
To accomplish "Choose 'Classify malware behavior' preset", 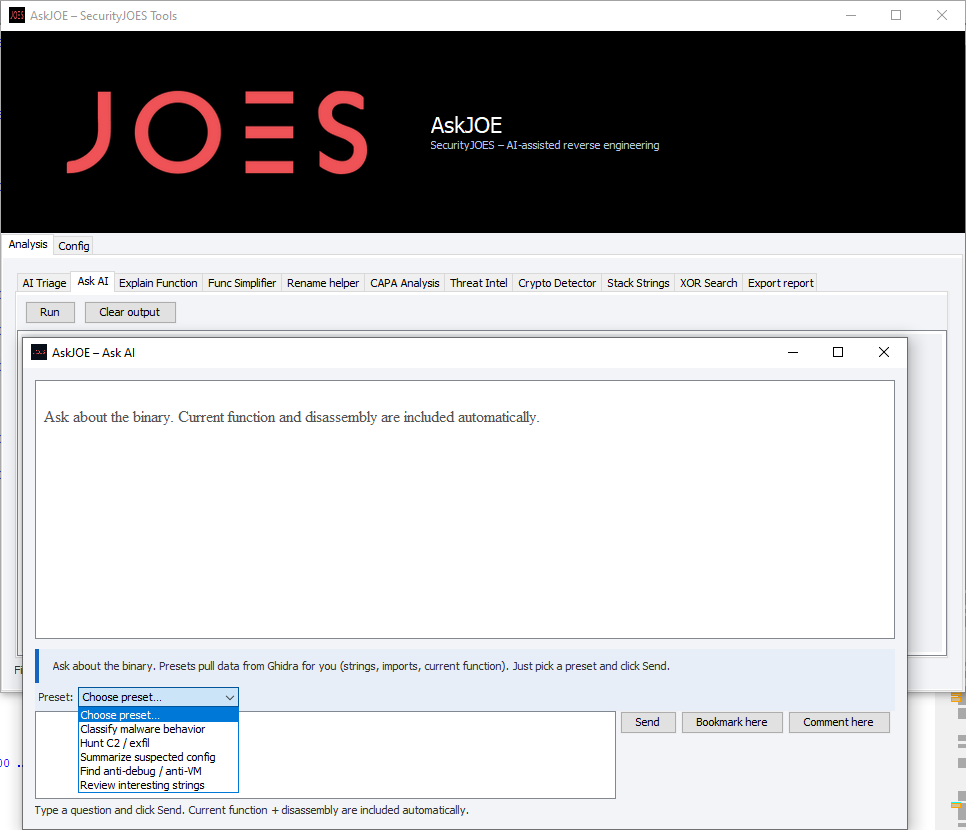I will pyautogui.click(x=158, y=729).
